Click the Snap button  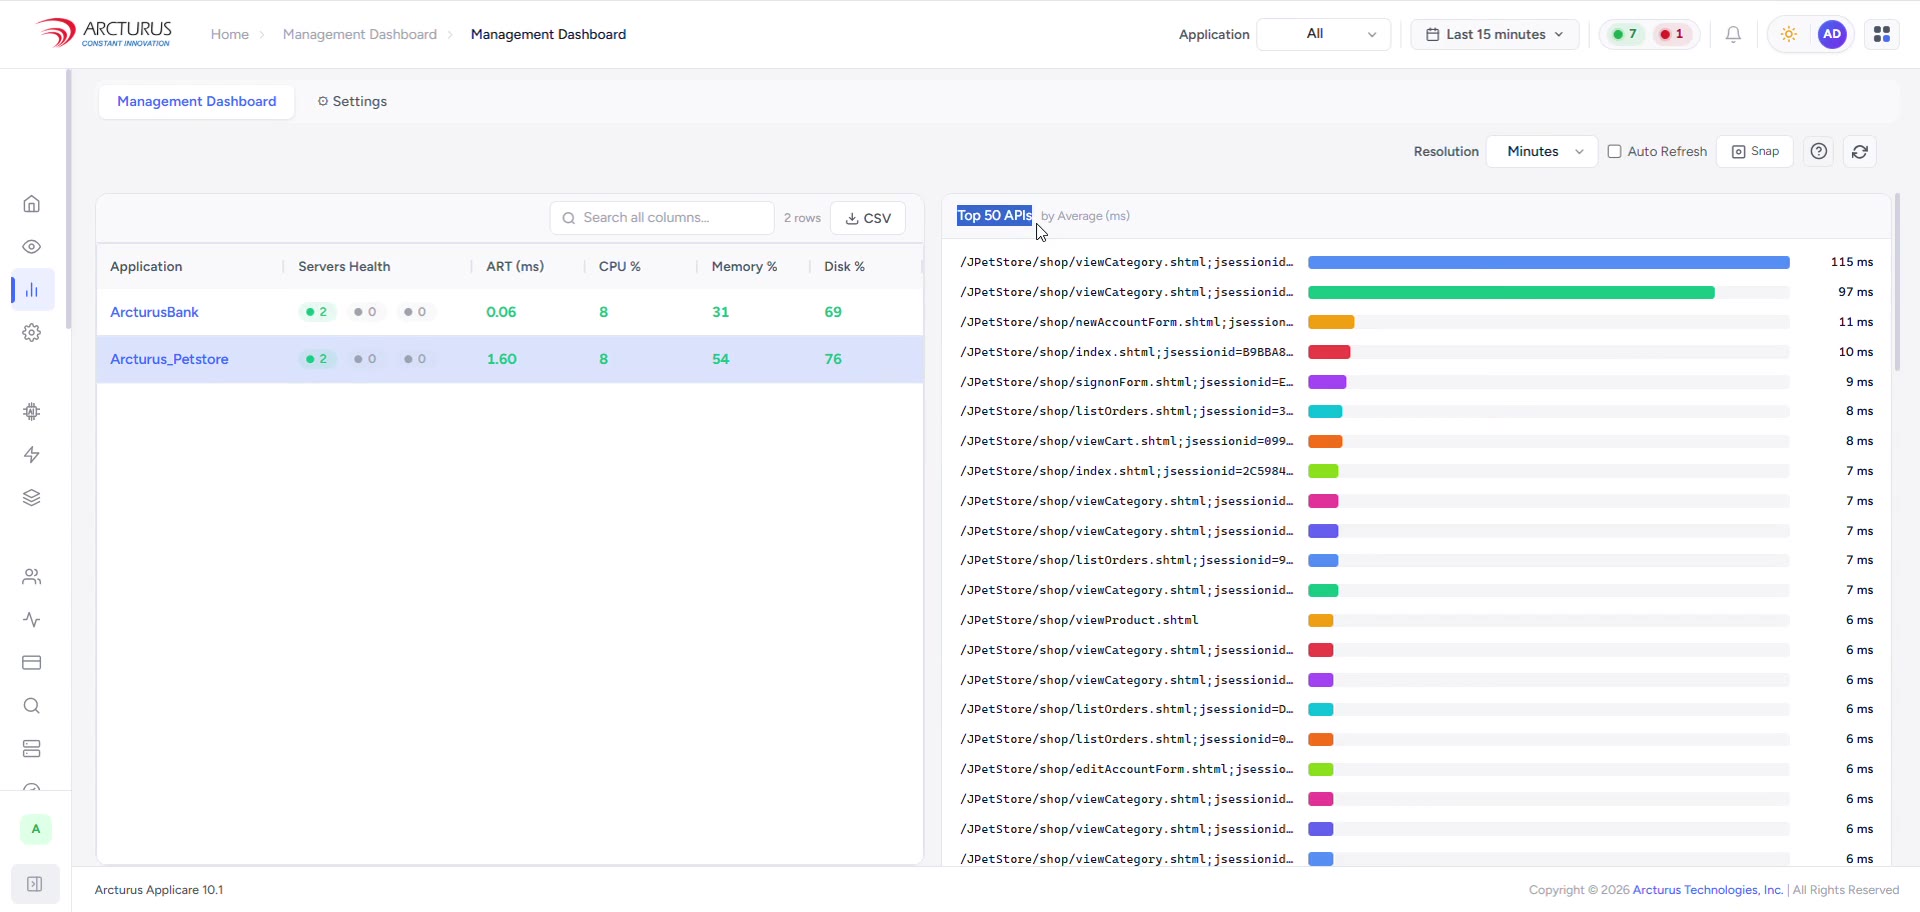(x=1755, y=151)
